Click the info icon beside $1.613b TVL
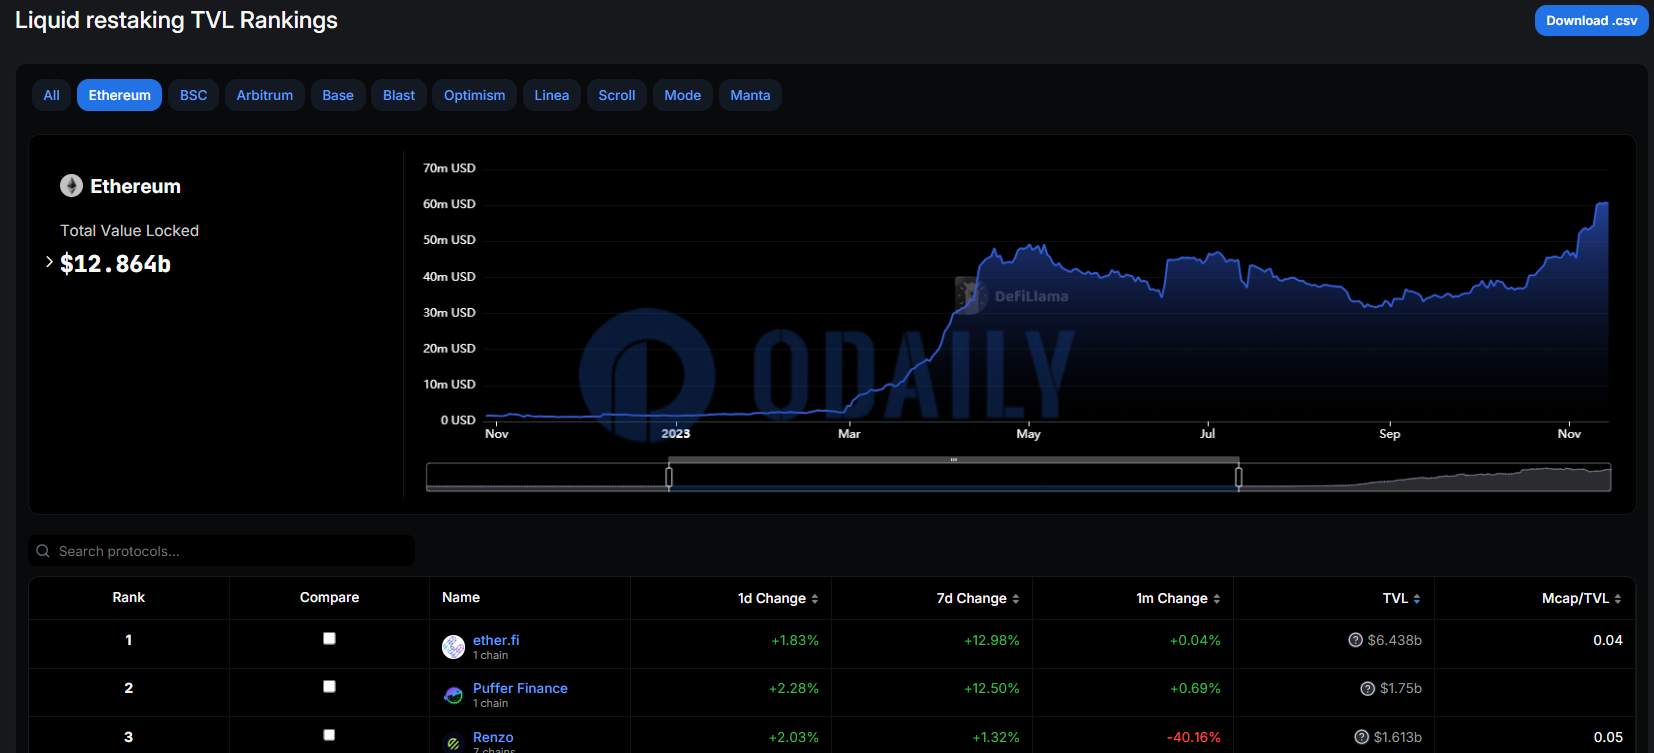 pyautogui.click(x=1361, y=737)
